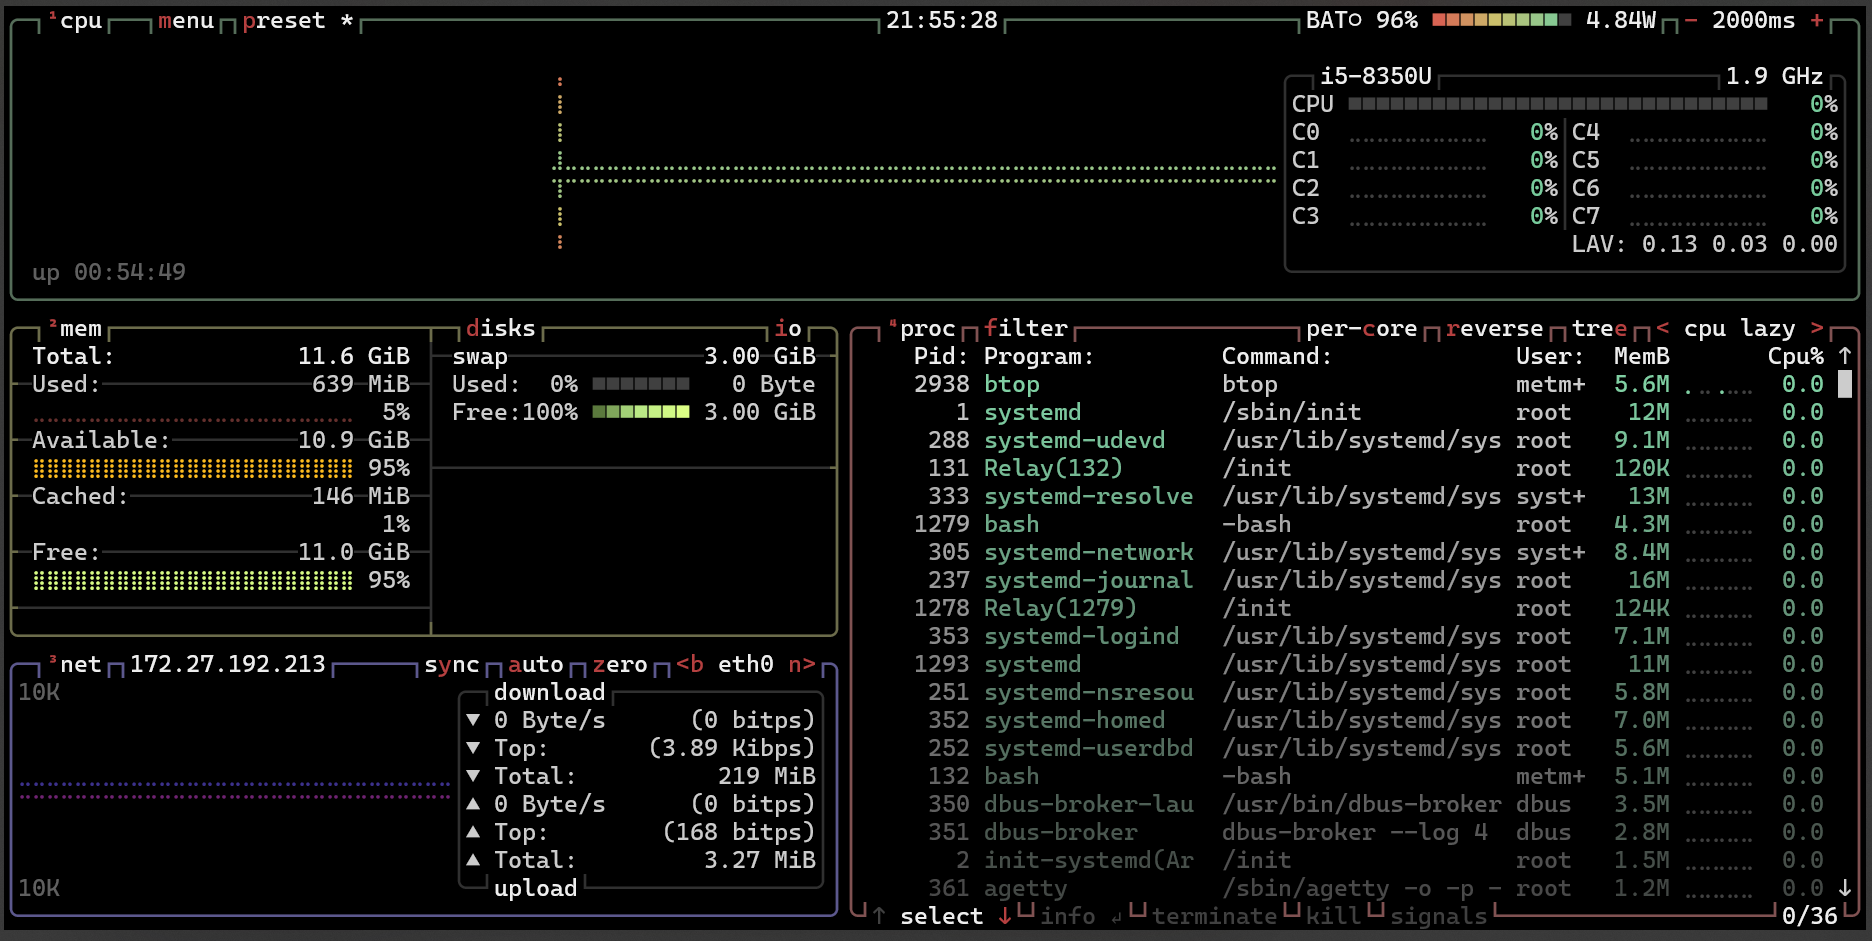This screenshot has width=1872, height=941.
Task: Click the total CPU usage bar
Action: [x=1558, y=104]
